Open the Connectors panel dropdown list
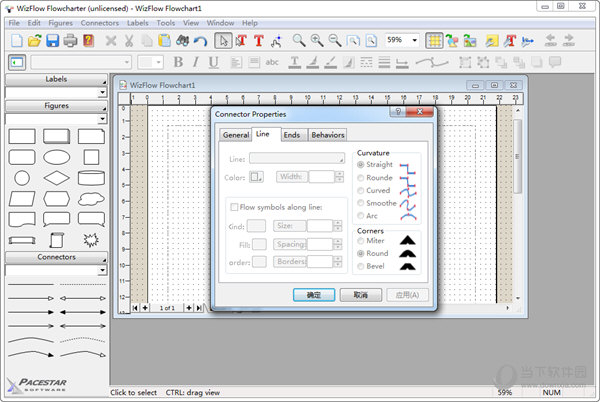The width and height of the screenshot is (600, 402). click(102, 270)
